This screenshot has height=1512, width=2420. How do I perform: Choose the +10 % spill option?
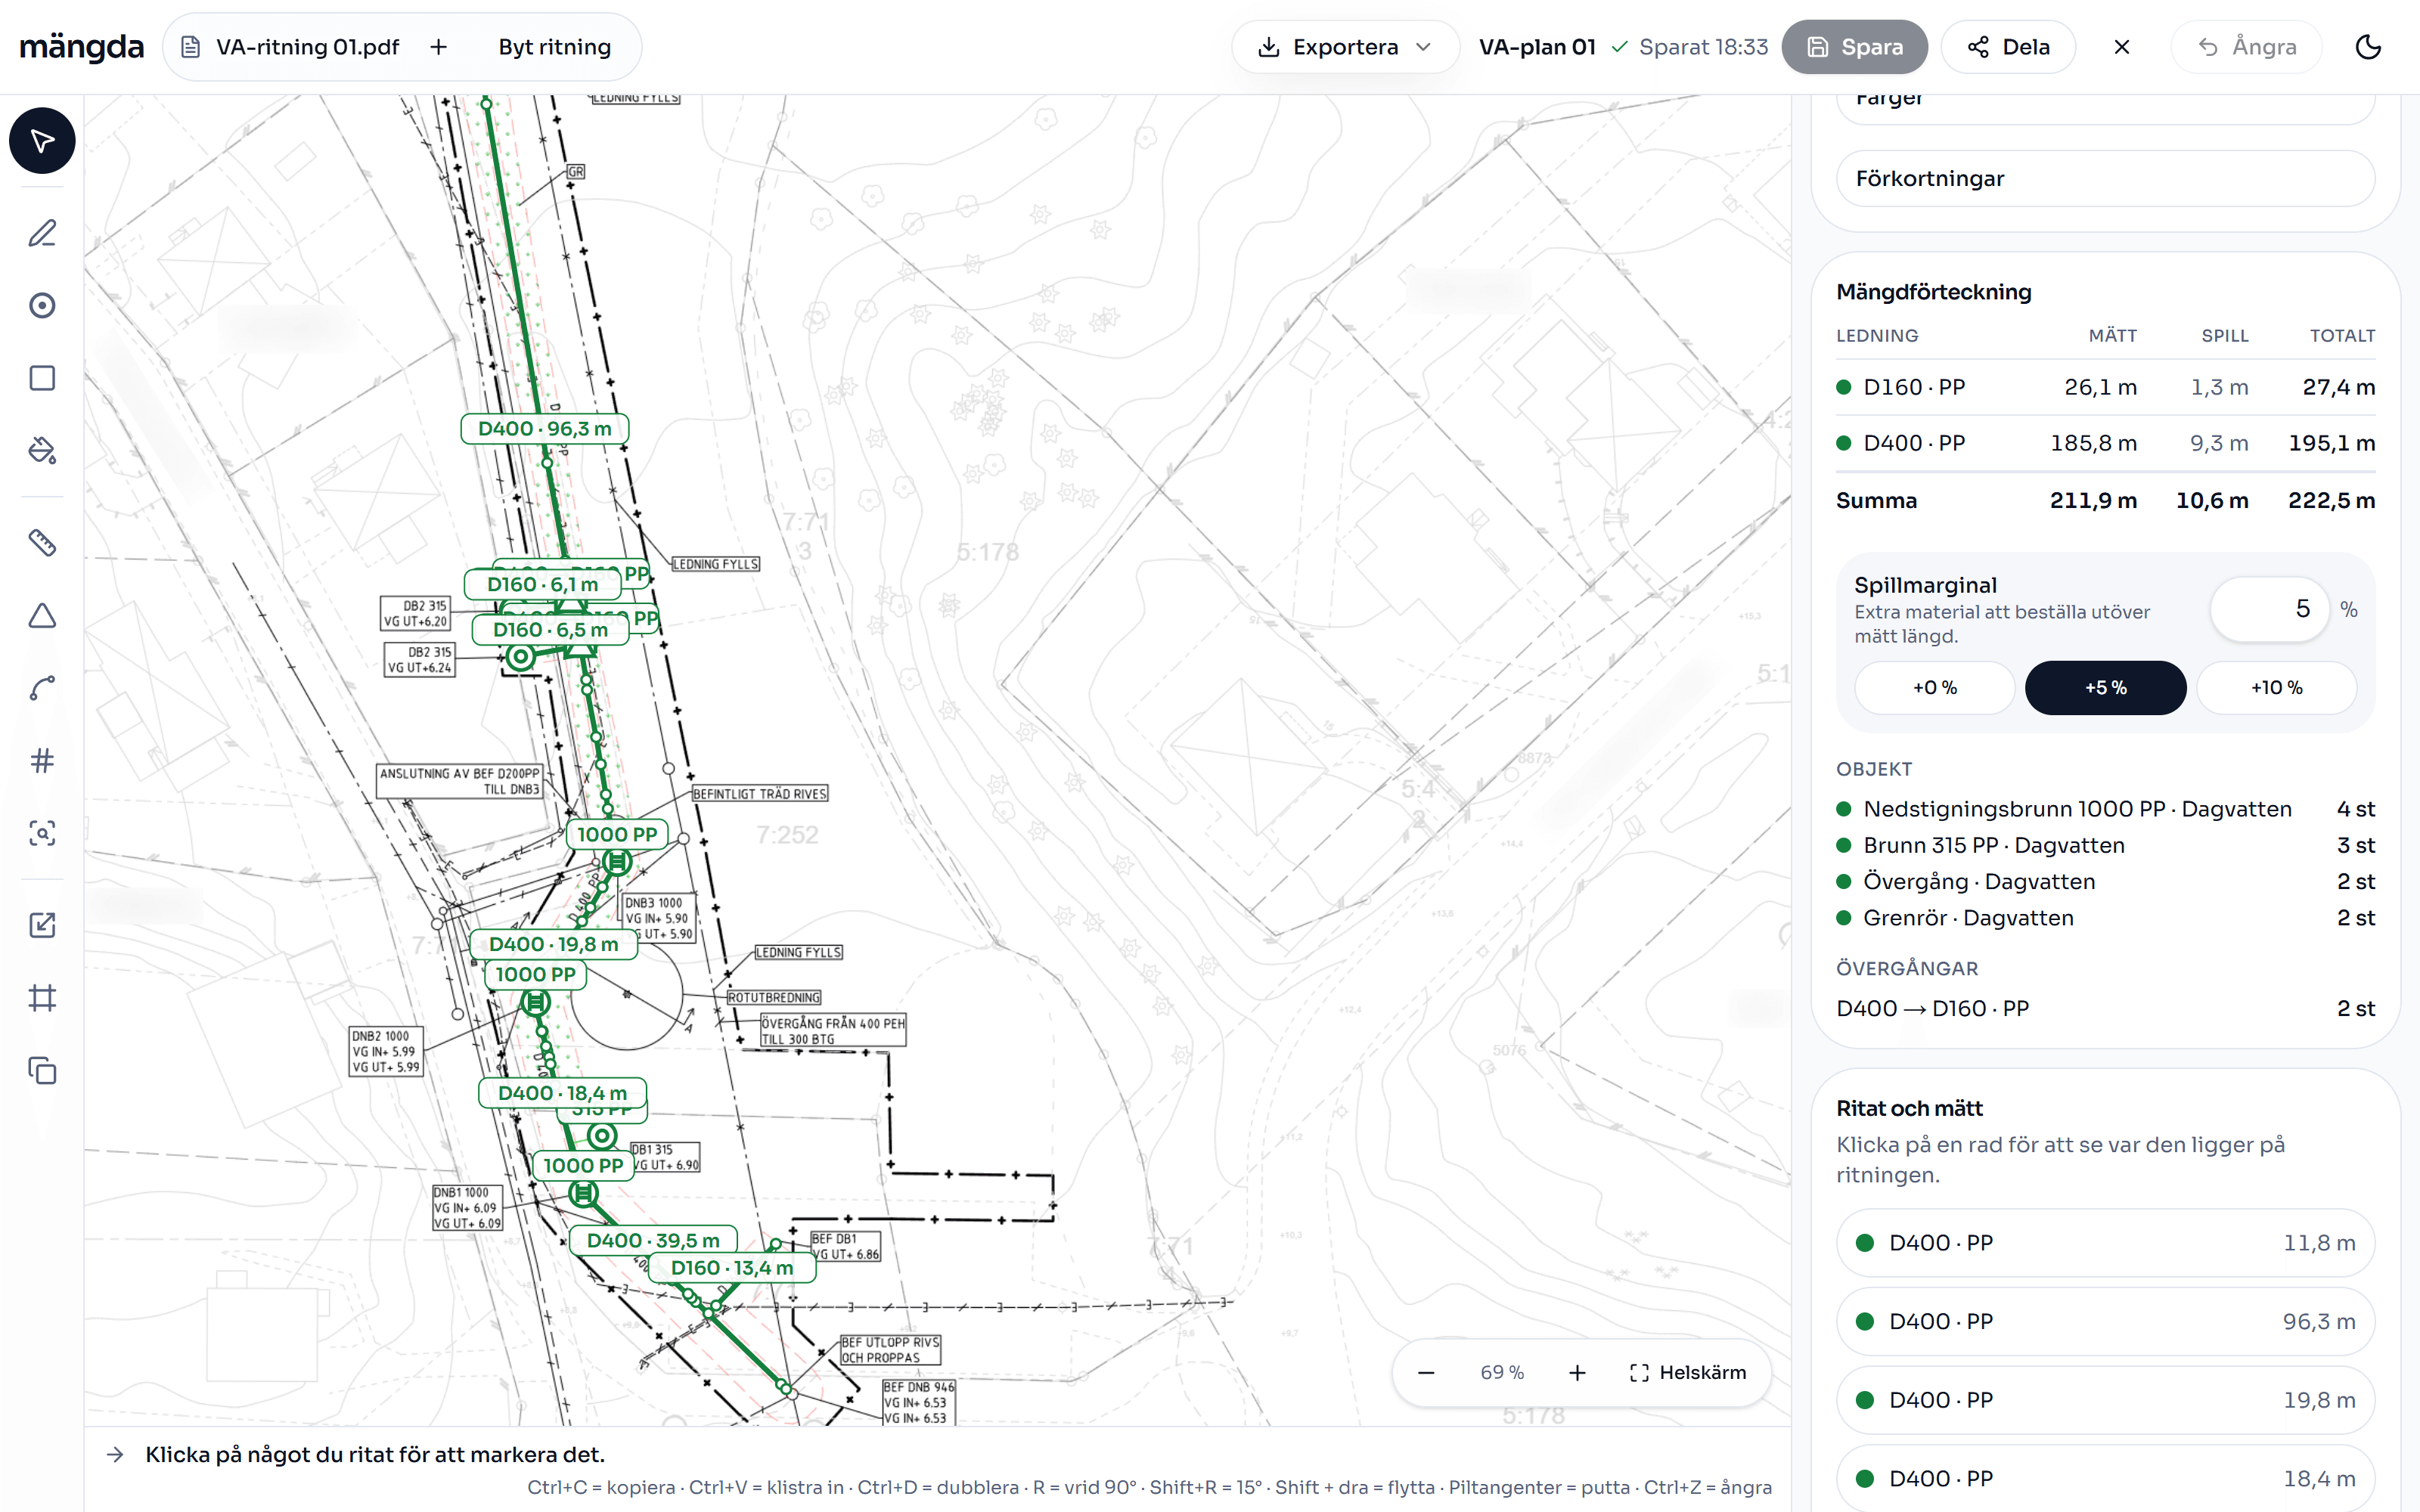(x=2276, y=688)
